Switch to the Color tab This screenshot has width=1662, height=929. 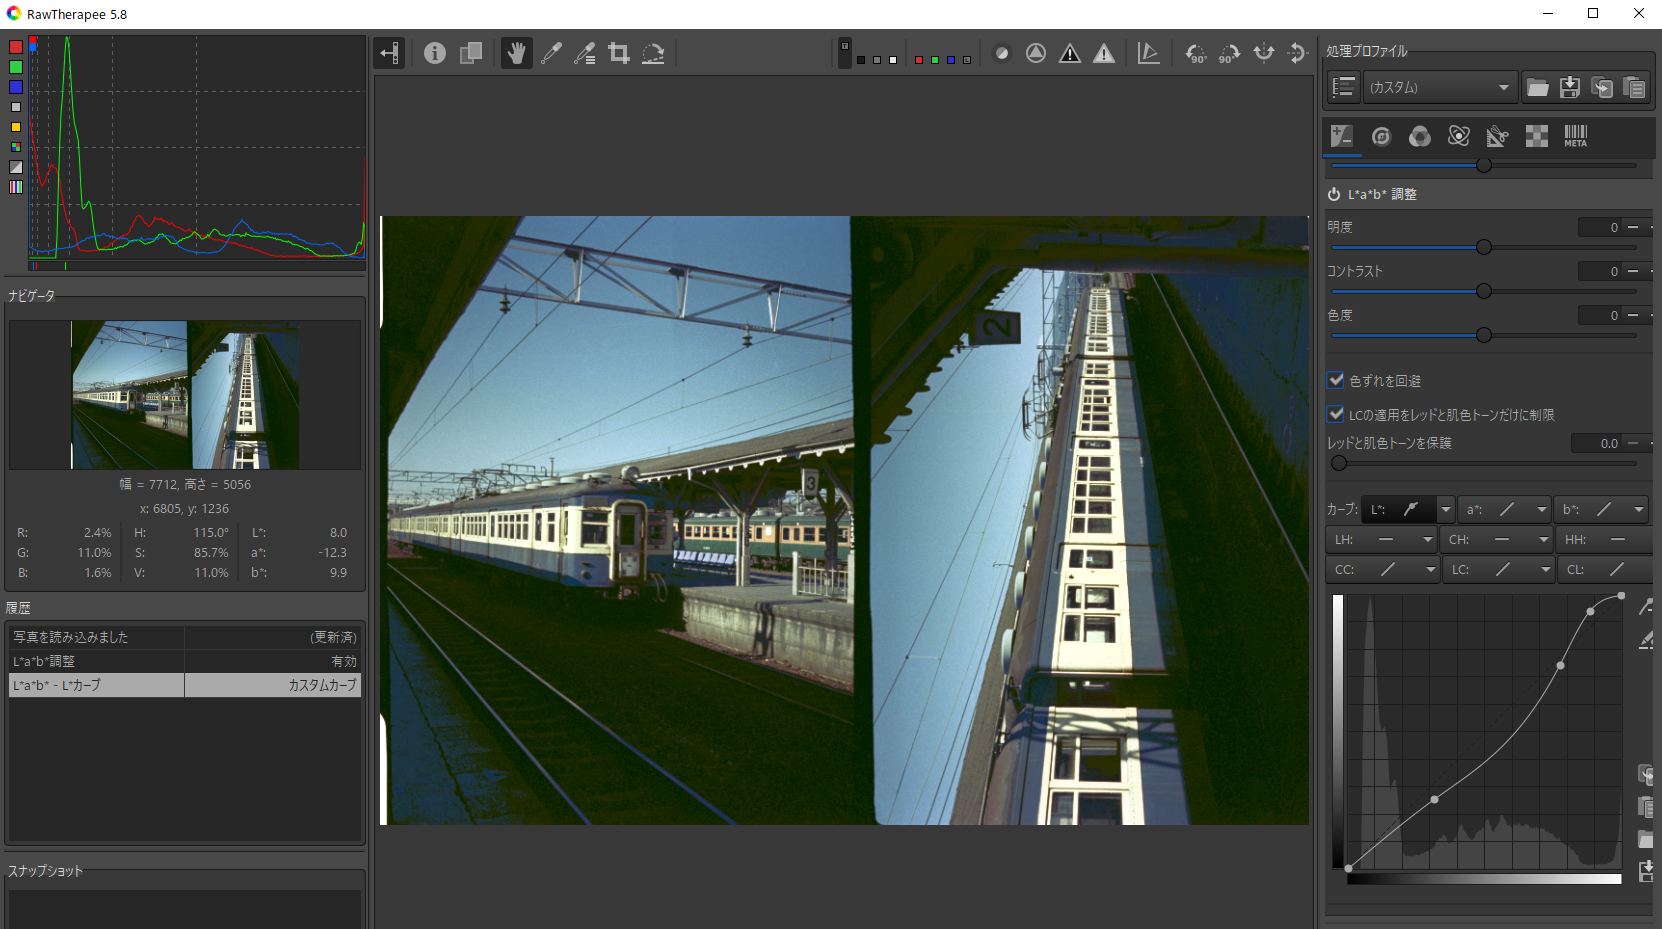click(1420, 136)
